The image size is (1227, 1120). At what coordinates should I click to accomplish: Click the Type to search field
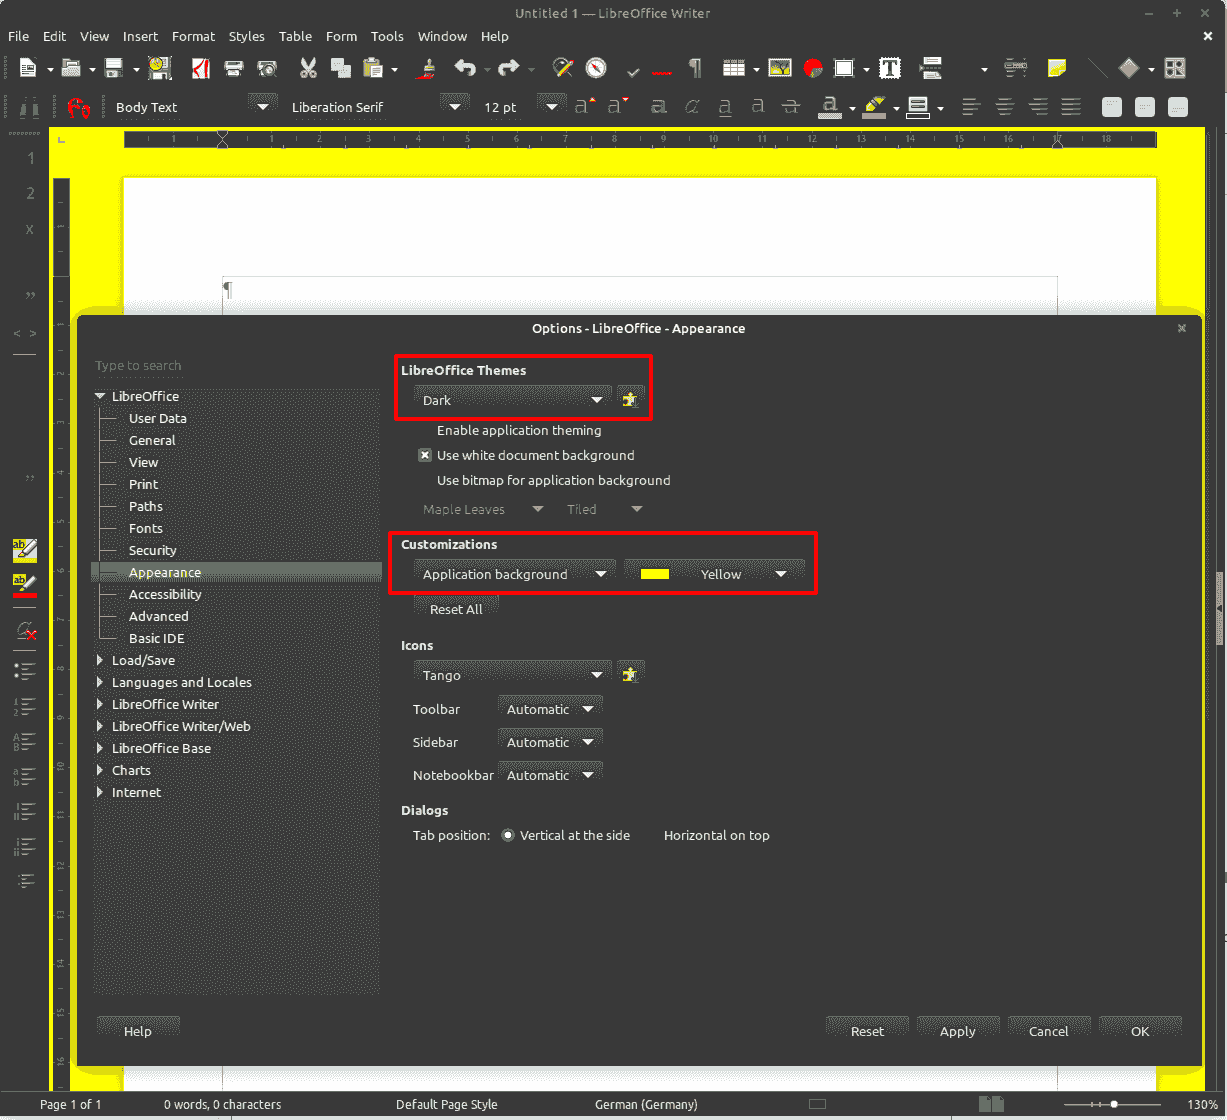236,366
